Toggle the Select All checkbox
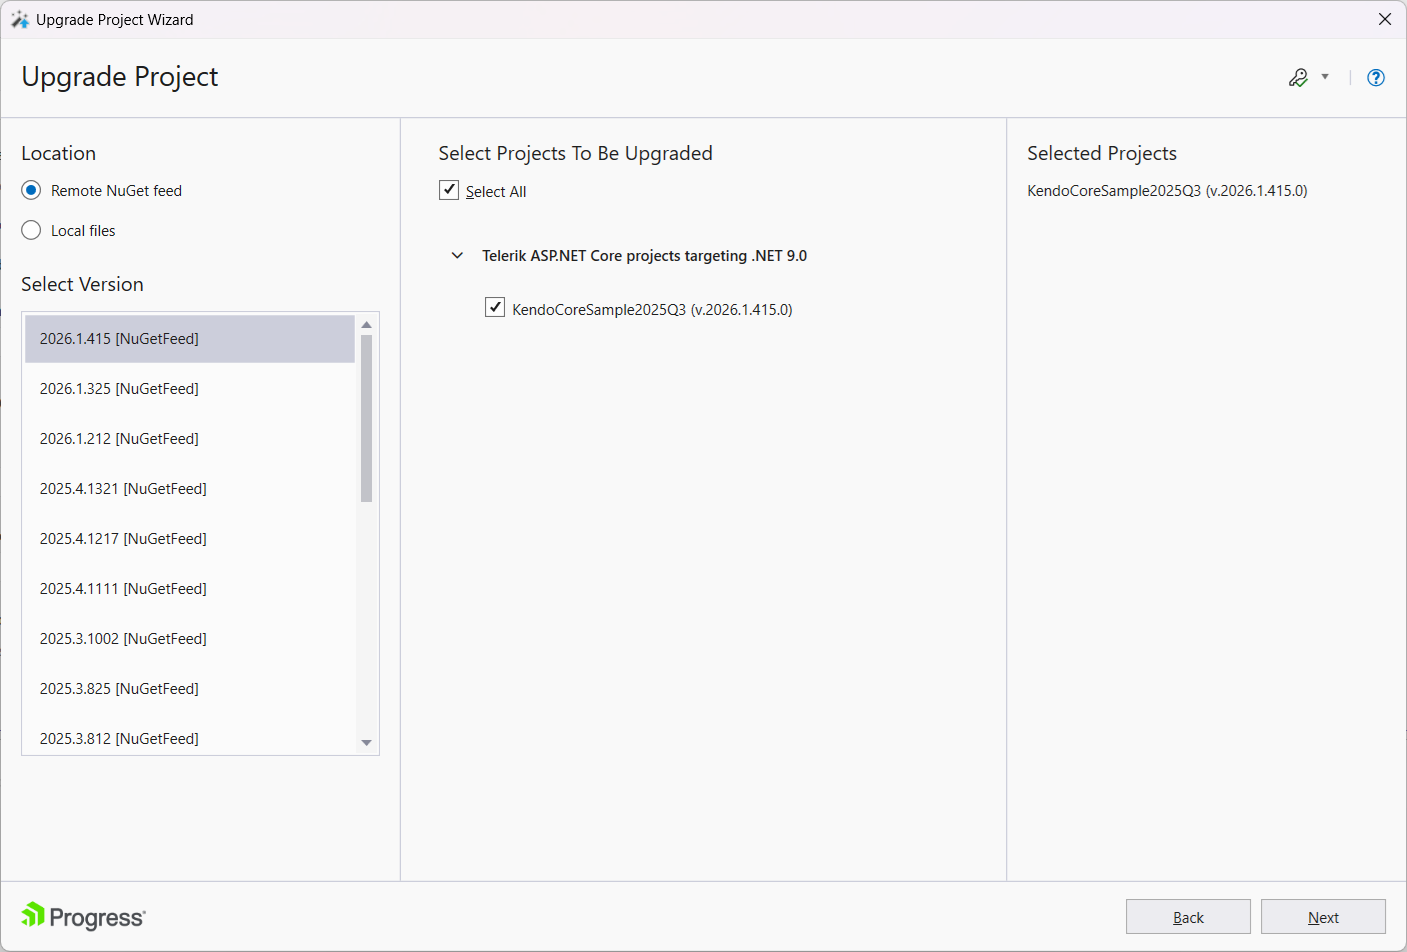 click(449, 190)
